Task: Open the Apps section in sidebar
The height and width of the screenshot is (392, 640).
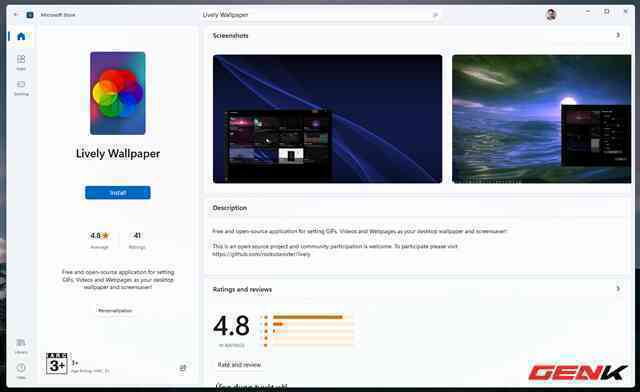Action: pos(21,62)
